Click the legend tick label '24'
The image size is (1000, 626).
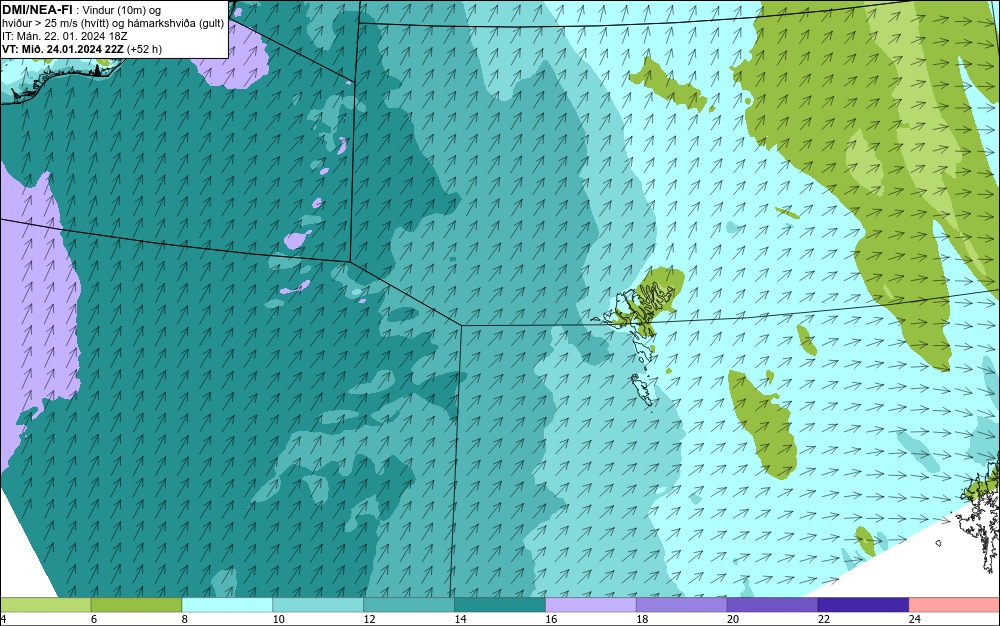pyautogui.click(x=915, y=619)
